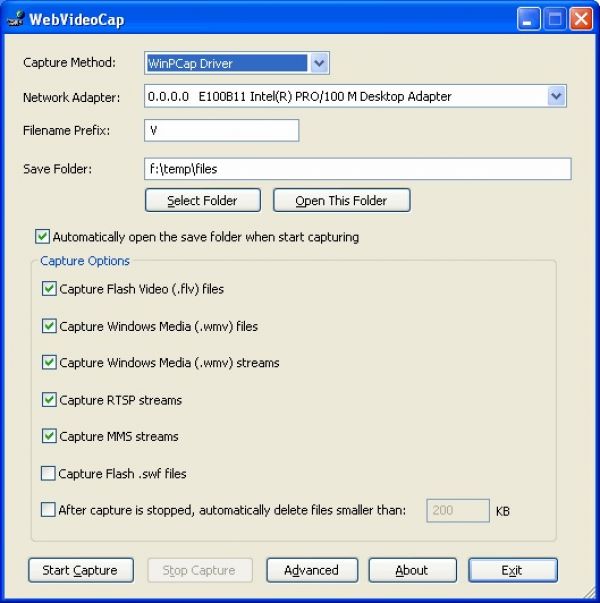The image size is (600, 603).
Task: Click the Start Capture button
Action: [x=81, y=570]
